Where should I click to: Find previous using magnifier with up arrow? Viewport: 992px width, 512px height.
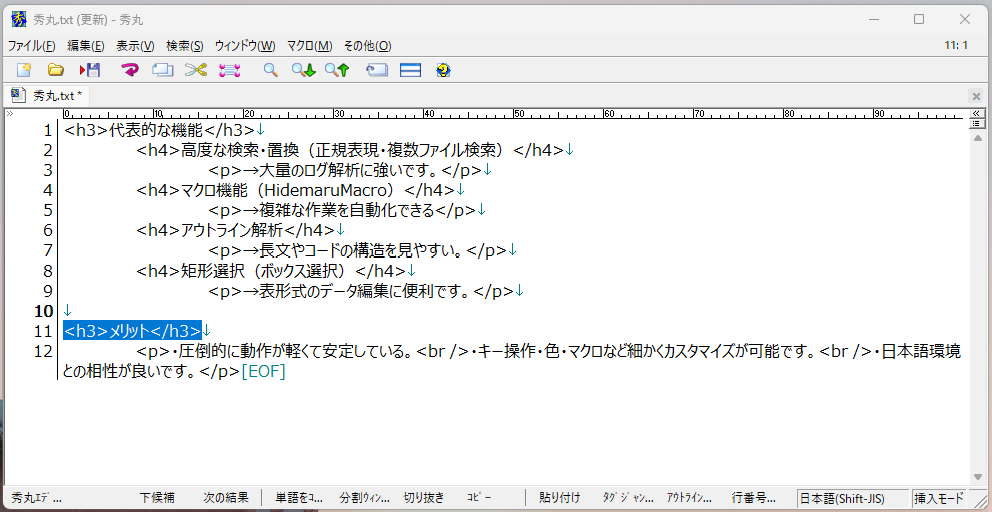click(x=337, y=70)
